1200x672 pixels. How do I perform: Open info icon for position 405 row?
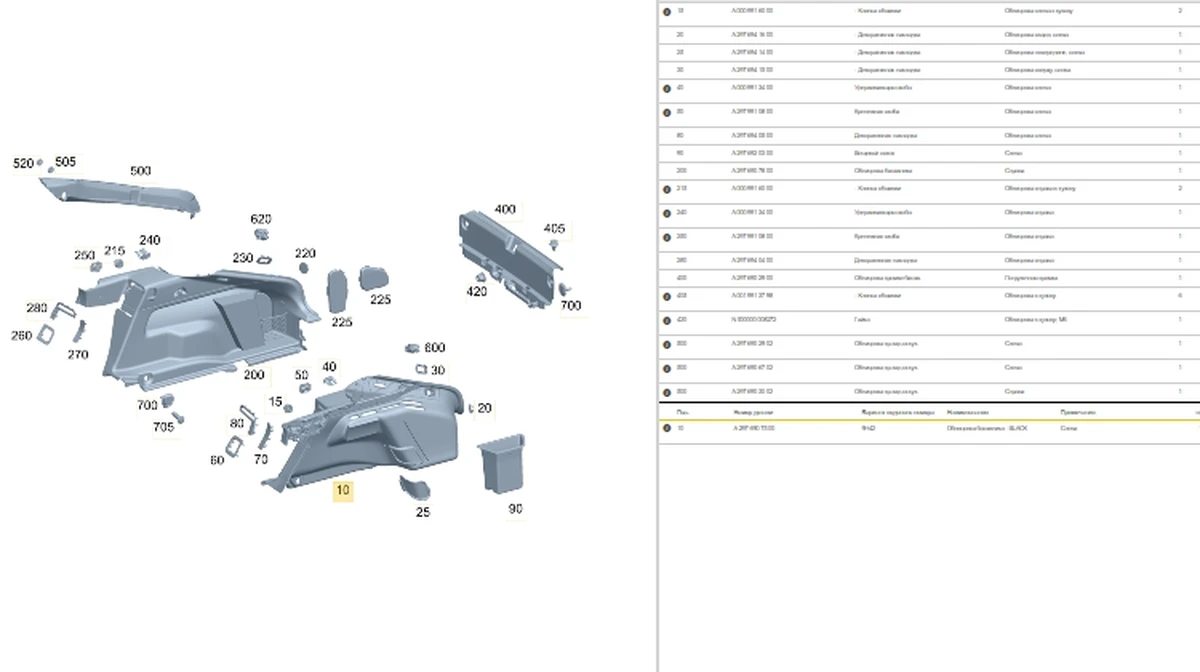tap(667, 297)
